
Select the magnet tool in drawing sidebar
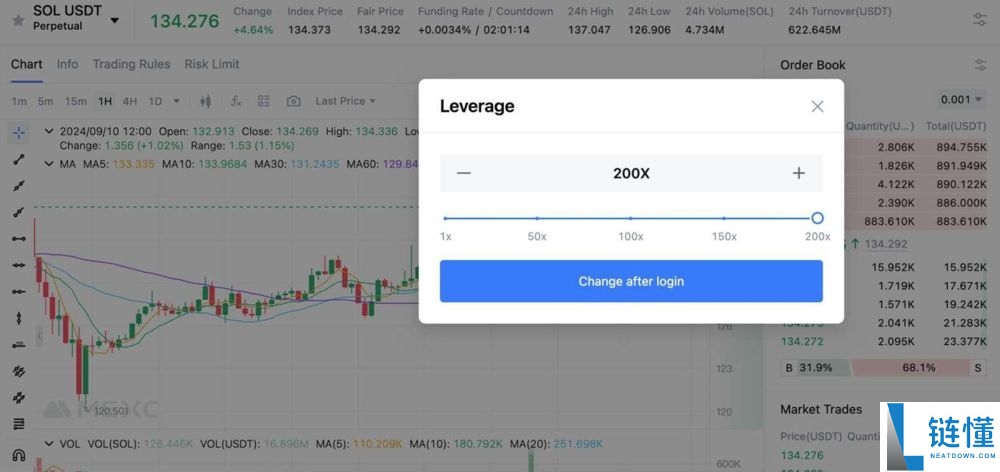pyautogui.click(x=19, y=455)
